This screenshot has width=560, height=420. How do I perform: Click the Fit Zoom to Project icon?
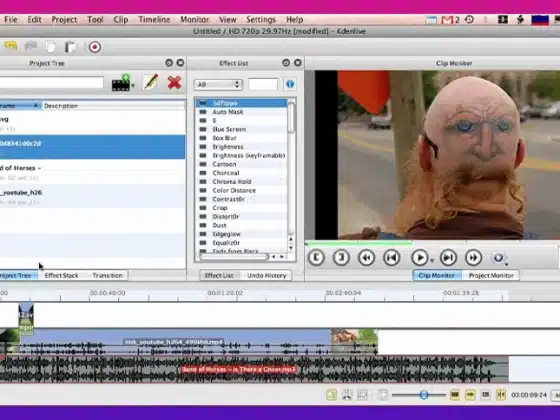coord(383,395)
